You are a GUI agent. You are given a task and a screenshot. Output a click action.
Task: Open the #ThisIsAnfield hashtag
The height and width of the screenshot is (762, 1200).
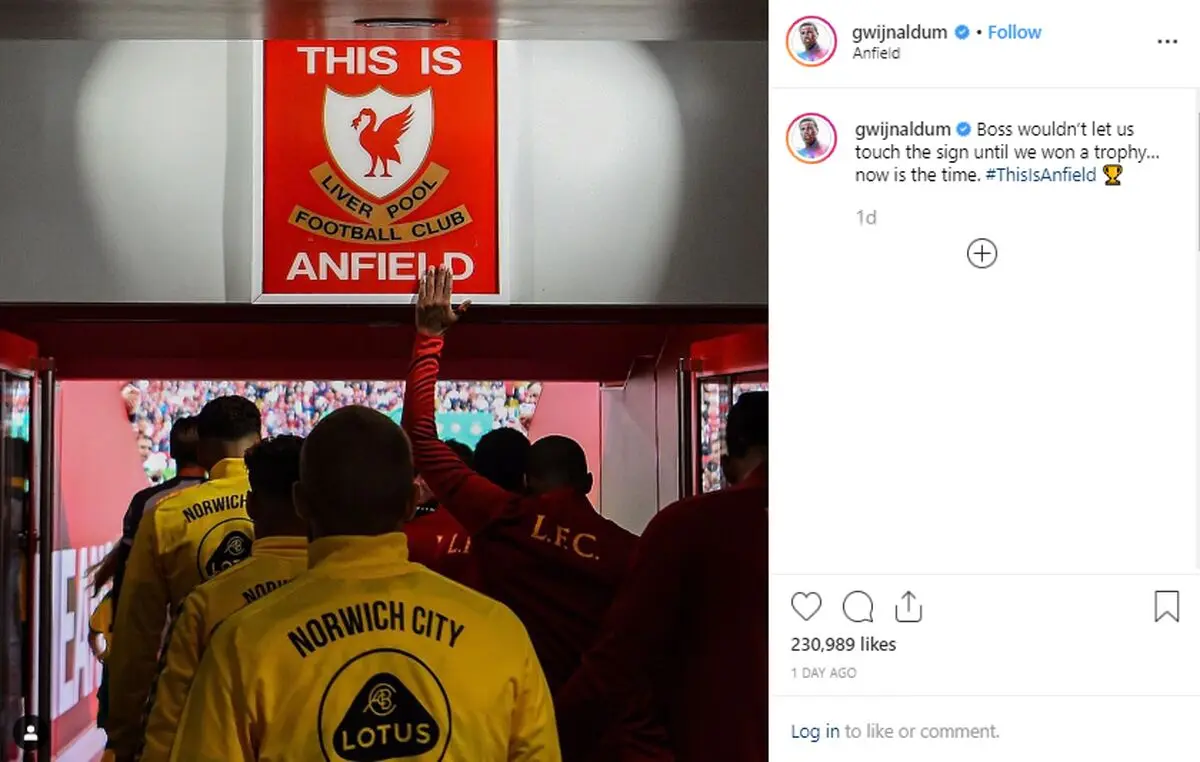(1040, 175)
